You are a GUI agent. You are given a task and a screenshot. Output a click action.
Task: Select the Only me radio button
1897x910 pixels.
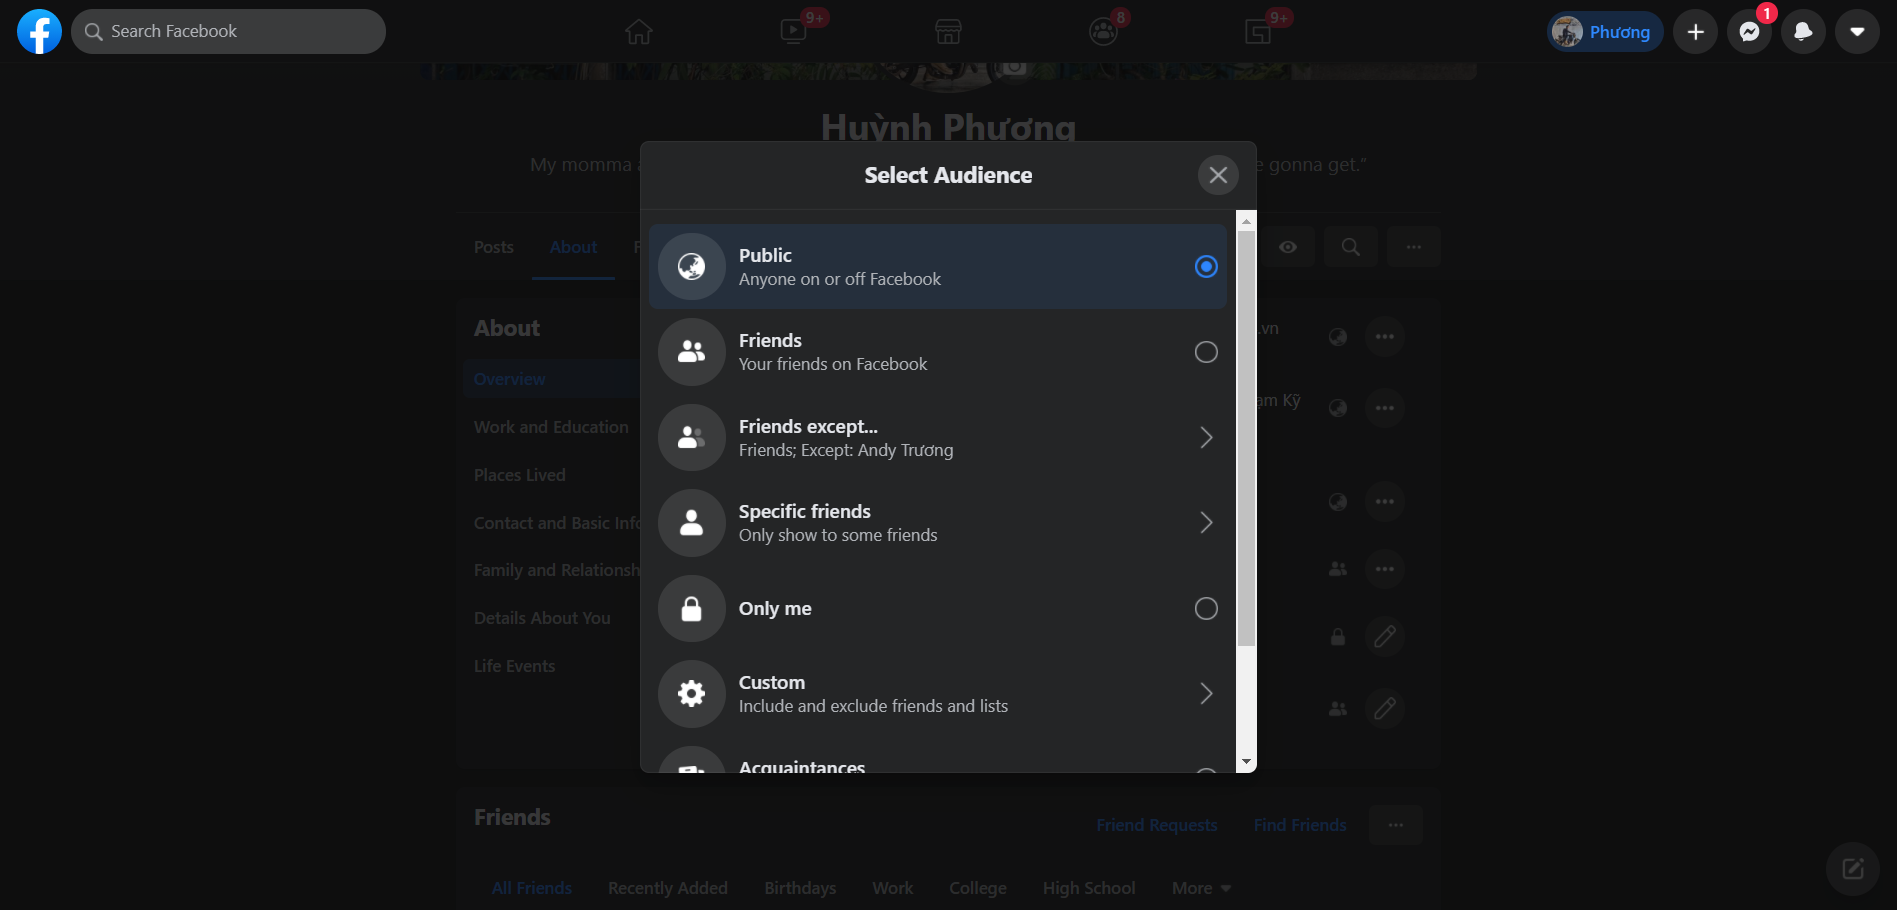click(x=1206, y=609)
